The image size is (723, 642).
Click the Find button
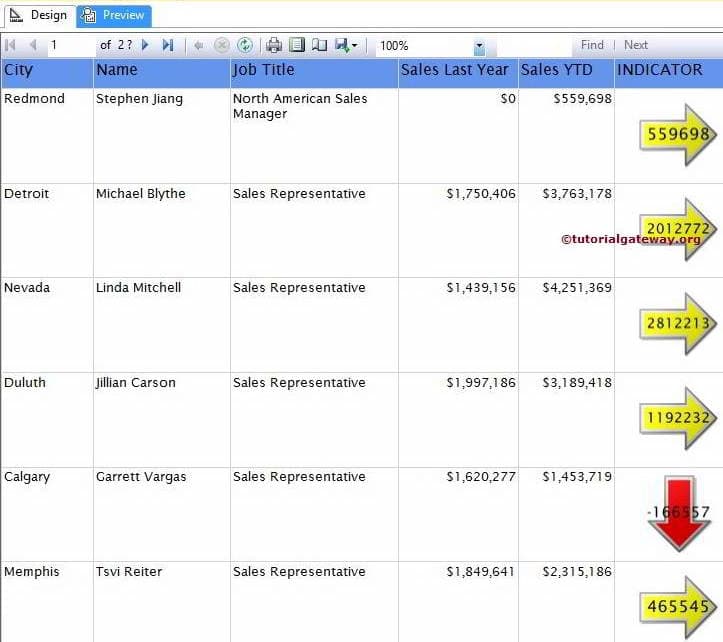tap(592, 45)
